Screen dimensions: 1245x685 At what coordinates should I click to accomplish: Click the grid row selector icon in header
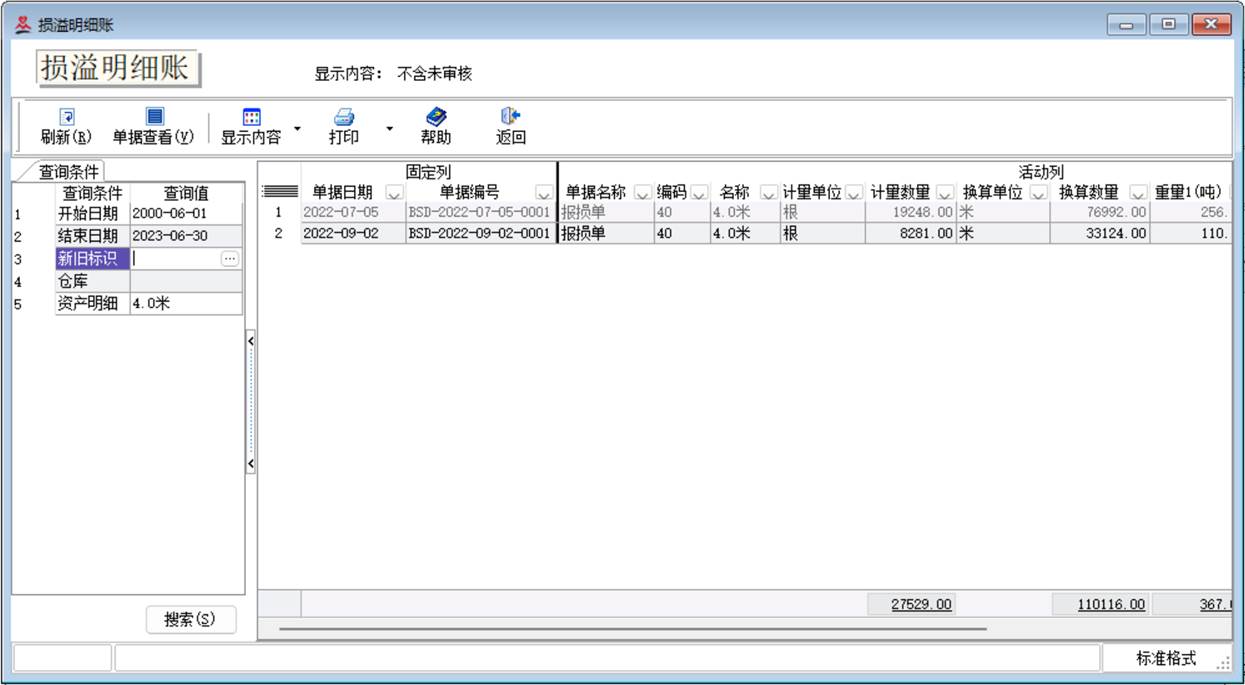[x=279, y=192]
